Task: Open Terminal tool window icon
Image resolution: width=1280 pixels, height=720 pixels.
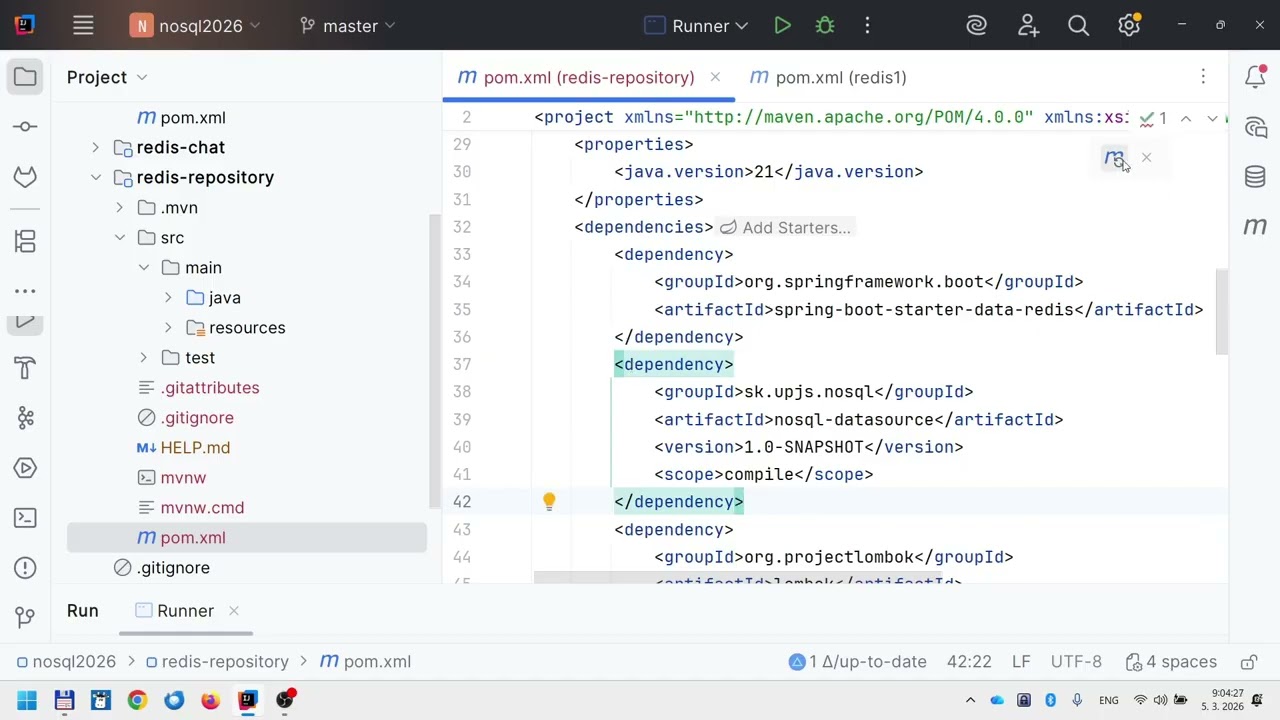Action: [x=25, y=518]
